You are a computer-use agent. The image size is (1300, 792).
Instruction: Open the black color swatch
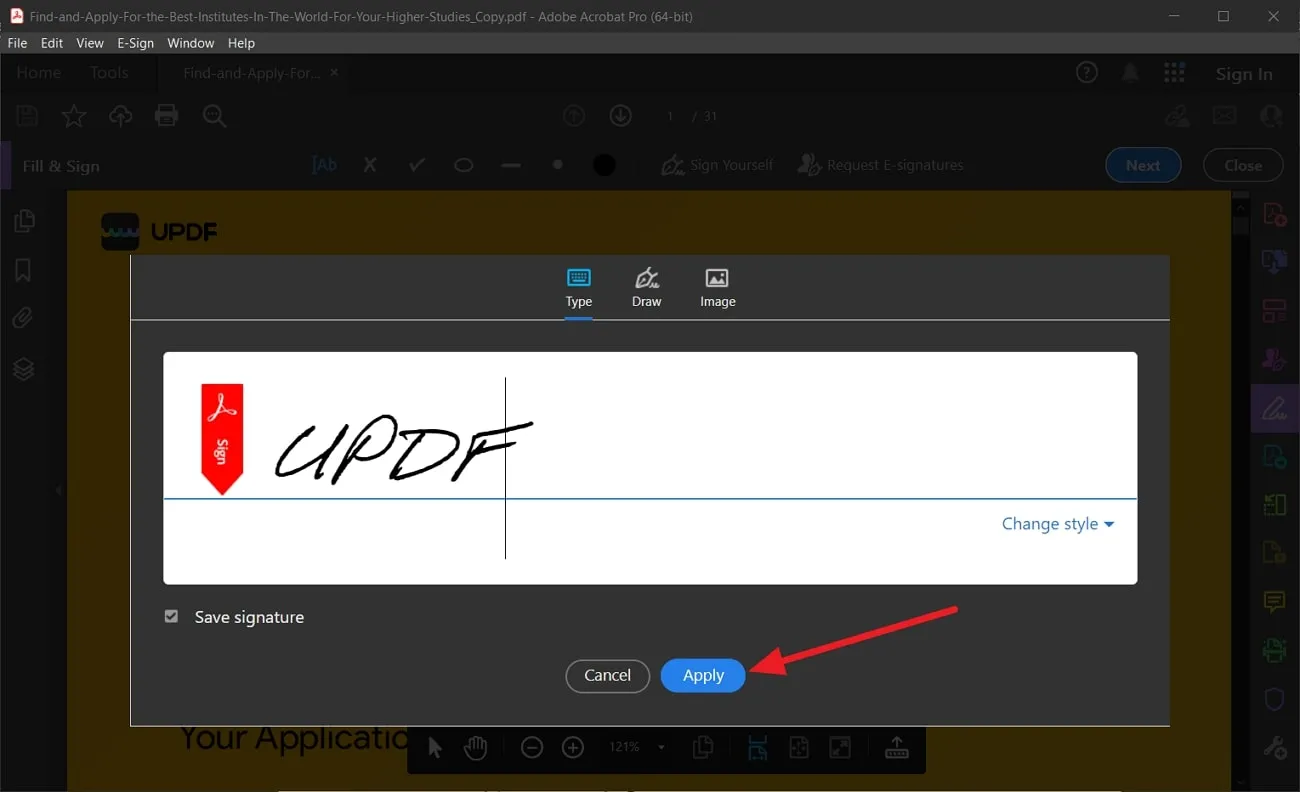pyautogui.click(x=604, y=165)
